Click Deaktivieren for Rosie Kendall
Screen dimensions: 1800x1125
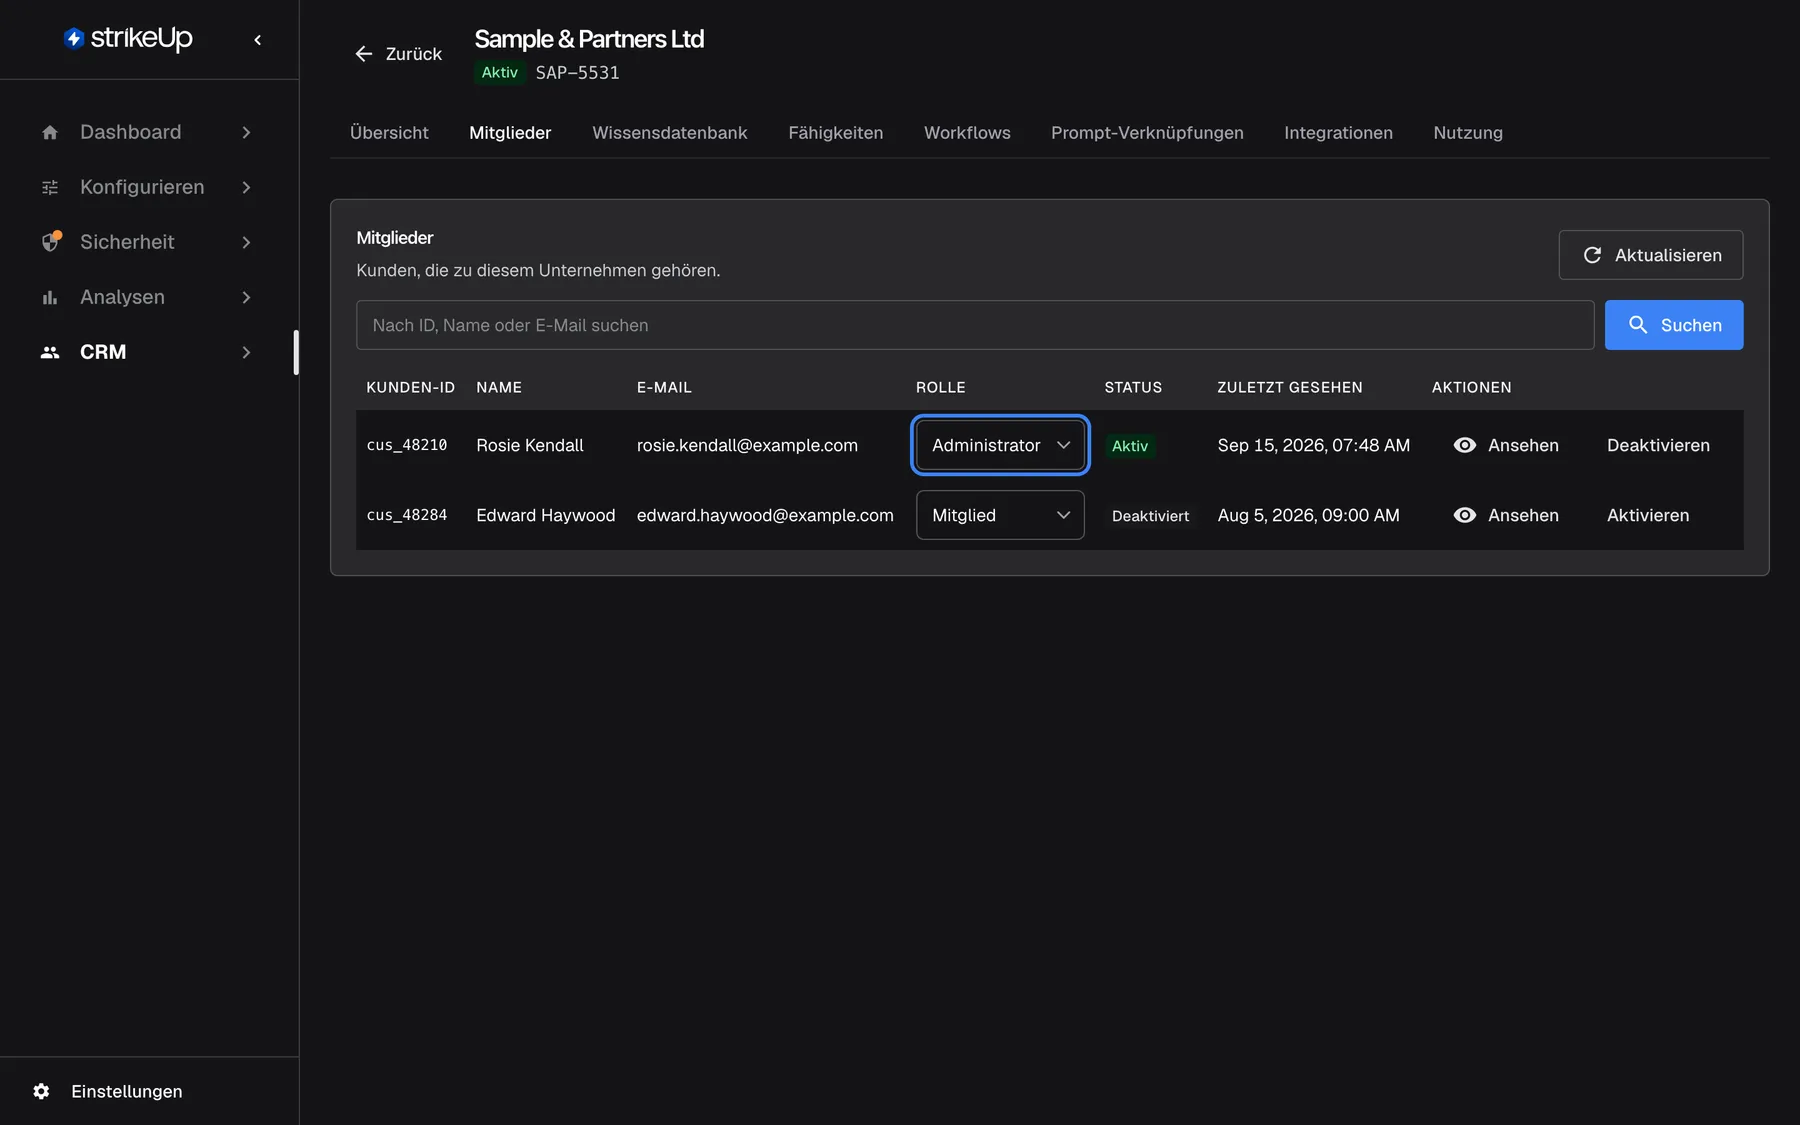(1658, 445)
